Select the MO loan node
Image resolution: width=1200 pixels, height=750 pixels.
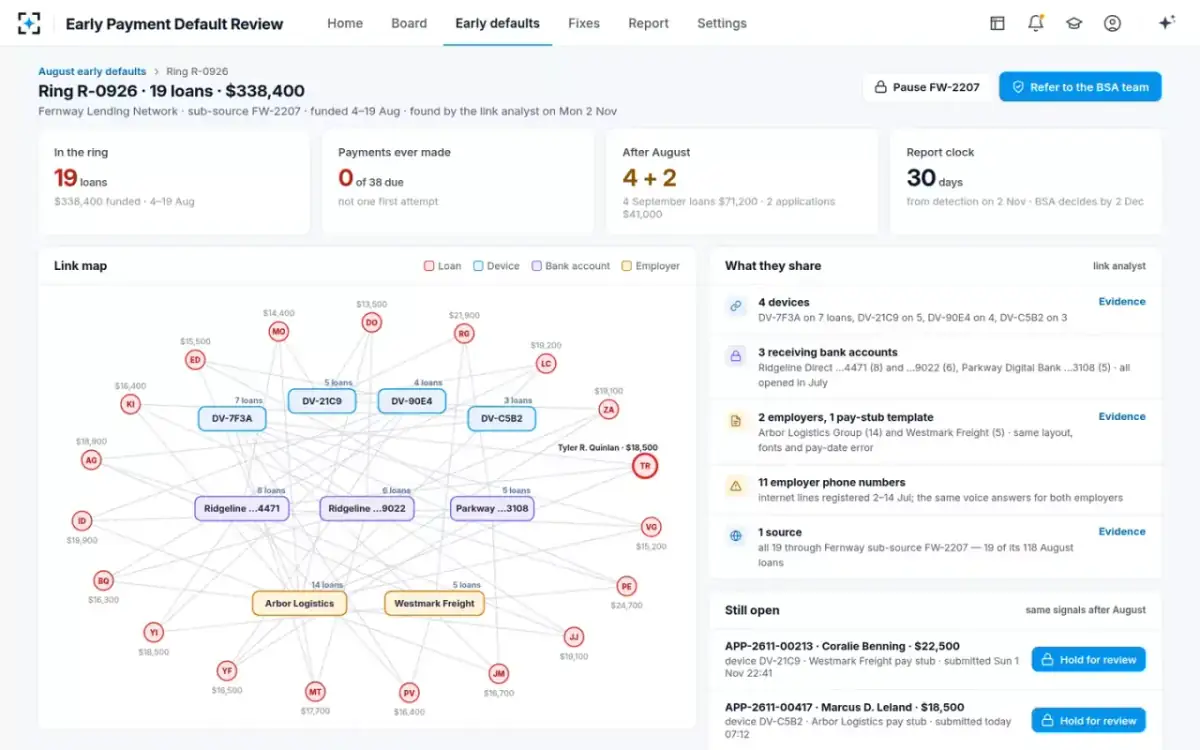(x=278, y=331)
